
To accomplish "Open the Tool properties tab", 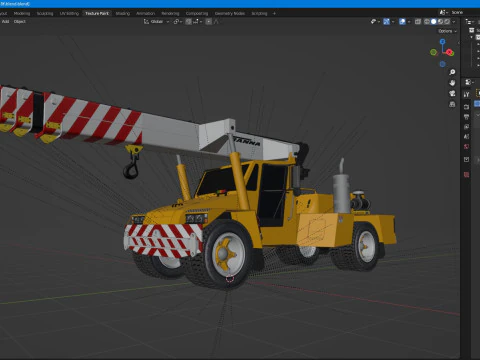I will (466, 94).
